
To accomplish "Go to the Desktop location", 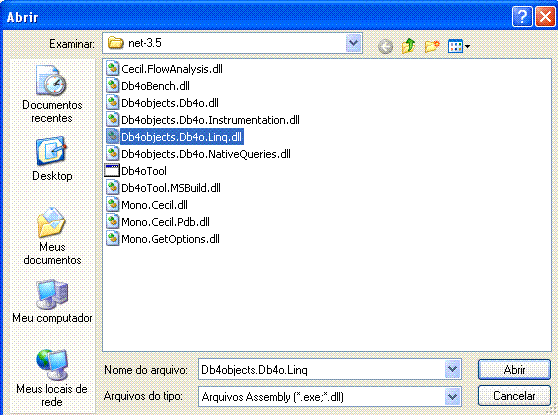I will 52,159.
